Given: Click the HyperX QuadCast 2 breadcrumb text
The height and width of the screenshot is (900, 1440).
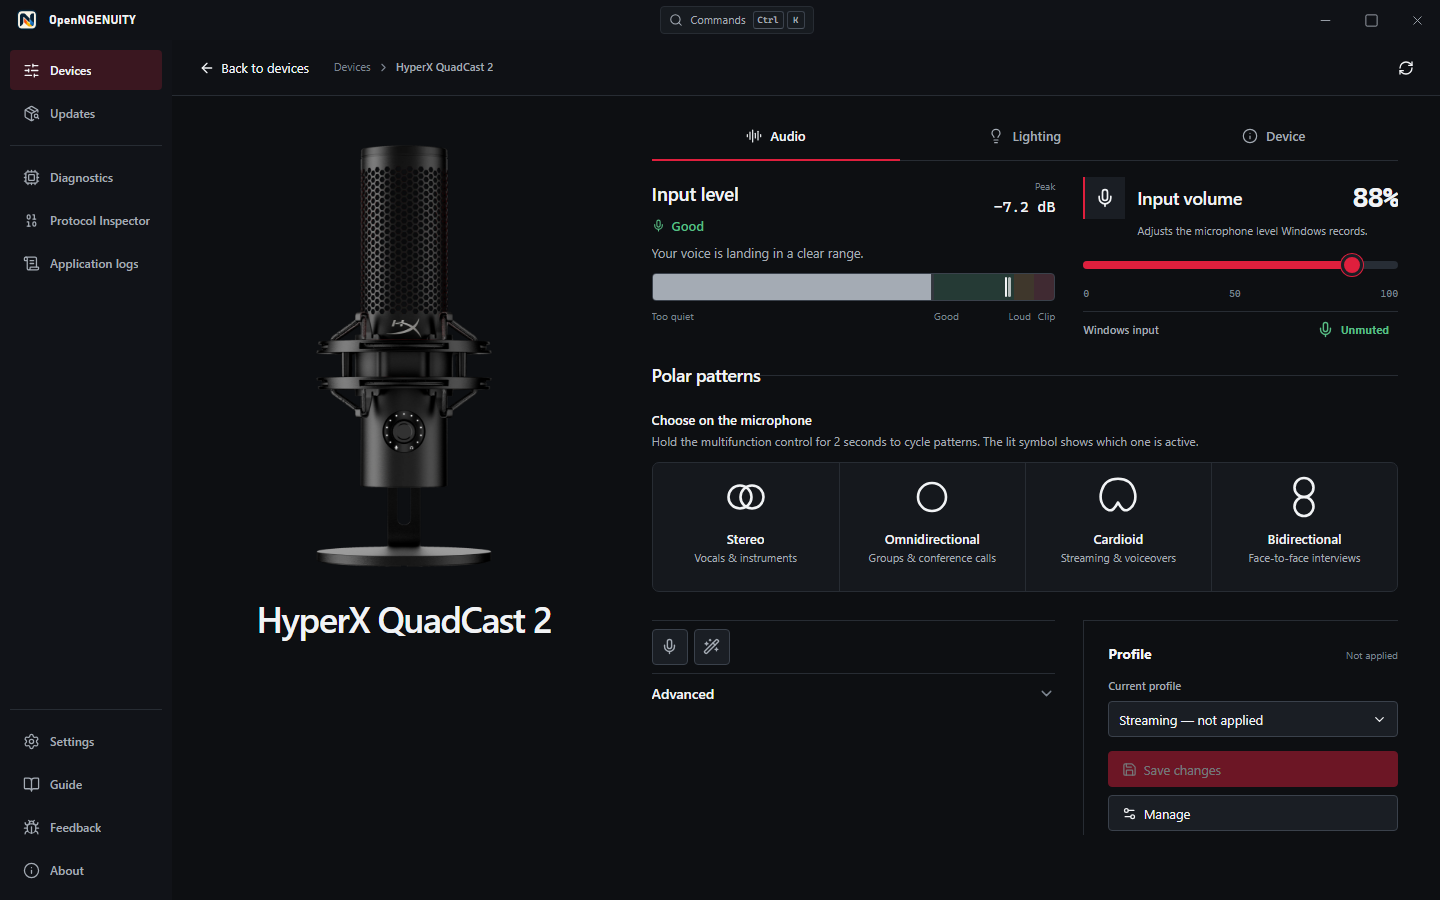Looking at the screenshot, I should pyautogui.click(x=444, y=67).
